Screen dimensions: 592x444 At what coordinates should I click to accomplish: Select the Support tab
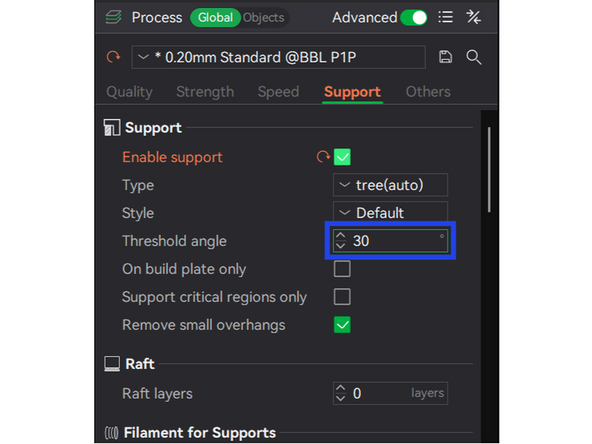click(352, 92)
